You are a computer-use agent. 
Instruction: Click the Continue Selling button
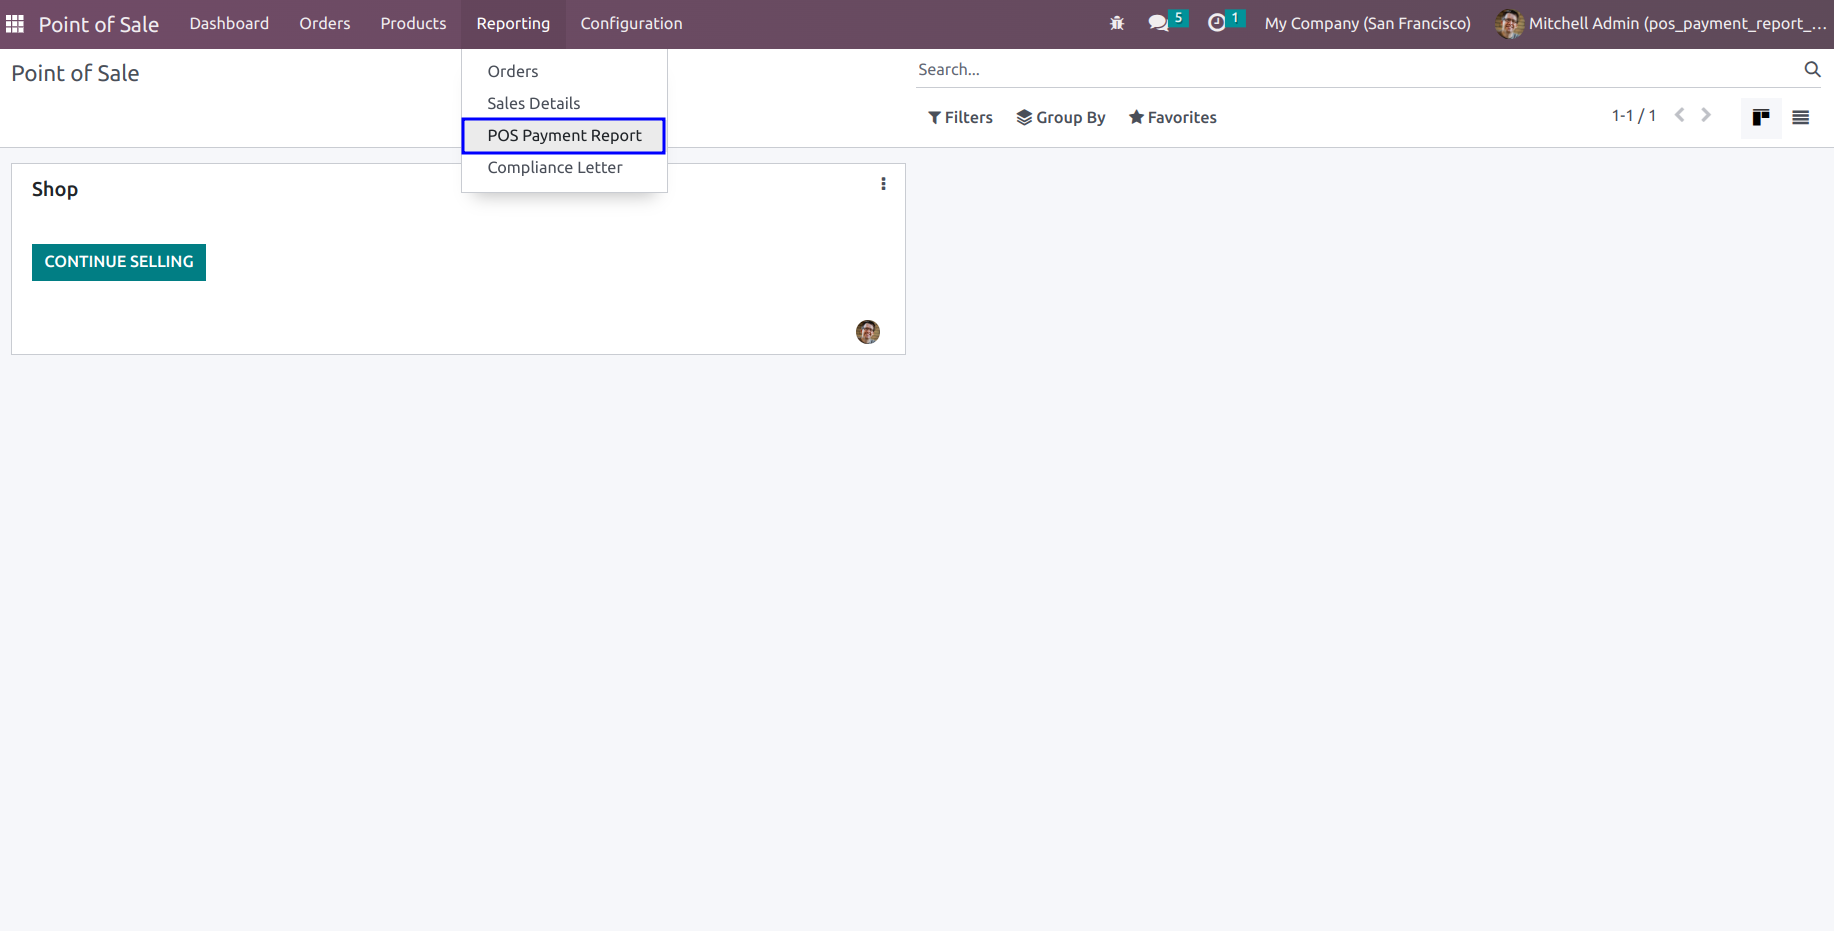pos(119,262)
